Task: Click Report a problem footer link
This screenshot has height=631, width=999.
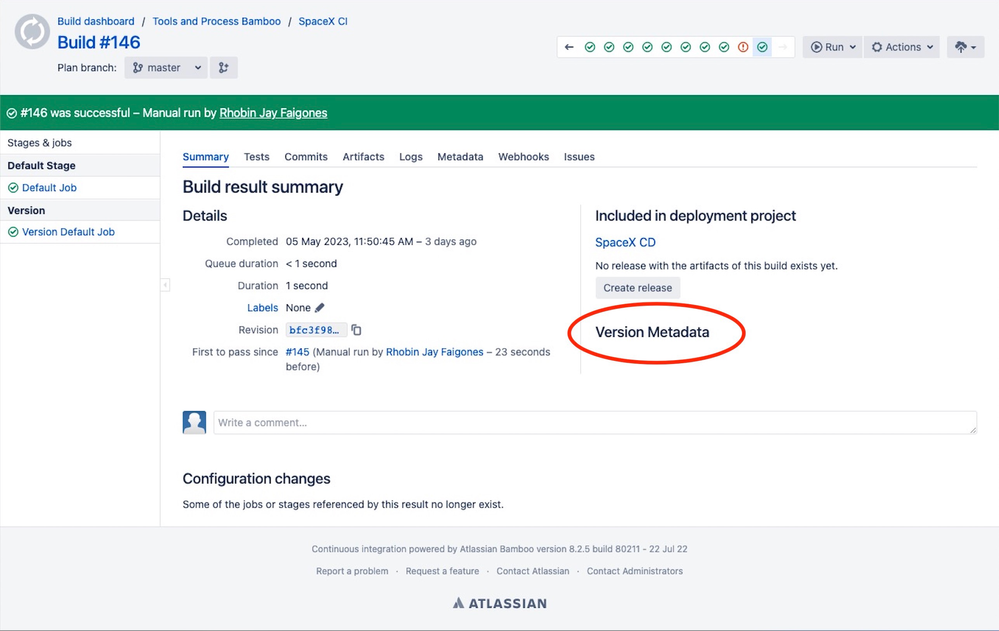Action: [x=352, y=571]
